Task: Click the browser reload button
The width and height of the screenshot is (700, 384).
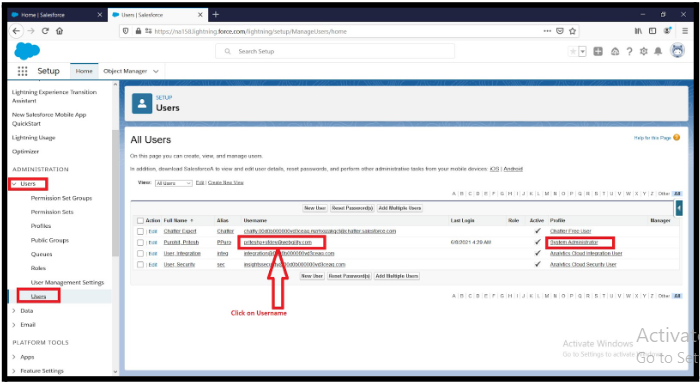Action: (x=45, y=31)
